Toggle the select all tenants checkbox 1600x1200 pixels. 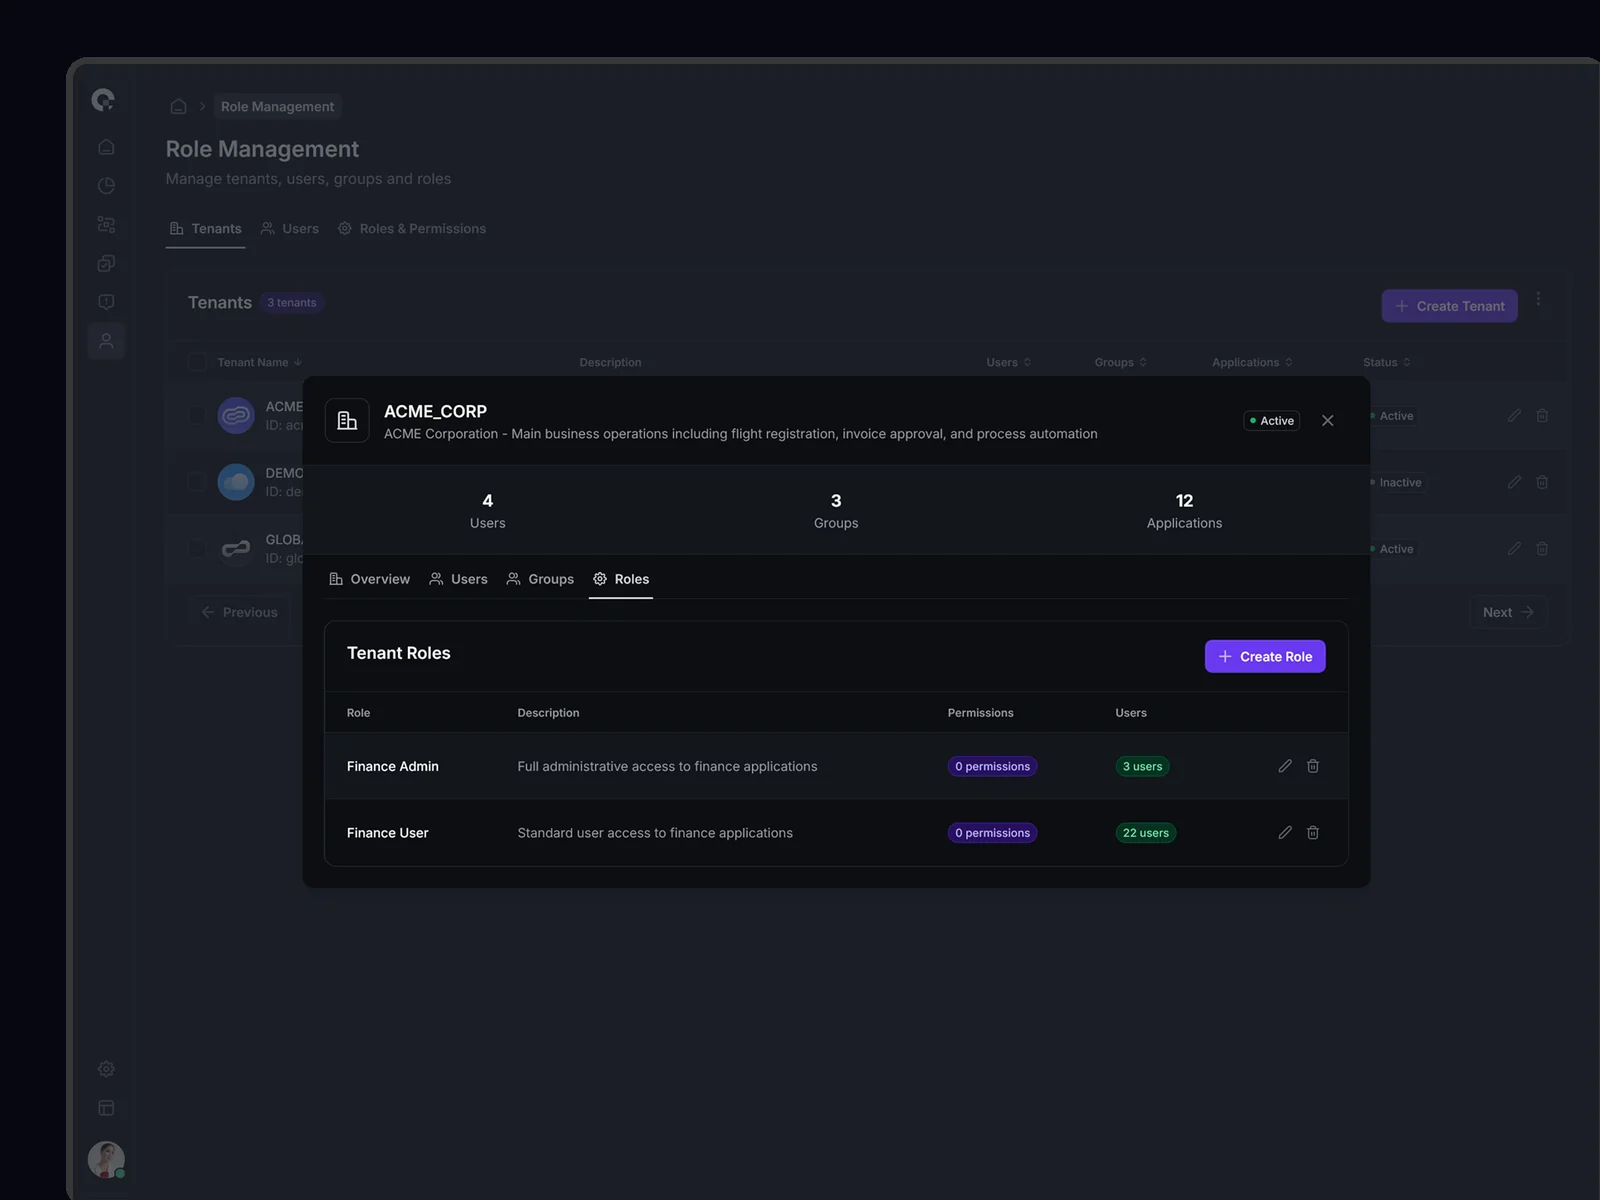[x=197, y=362]
